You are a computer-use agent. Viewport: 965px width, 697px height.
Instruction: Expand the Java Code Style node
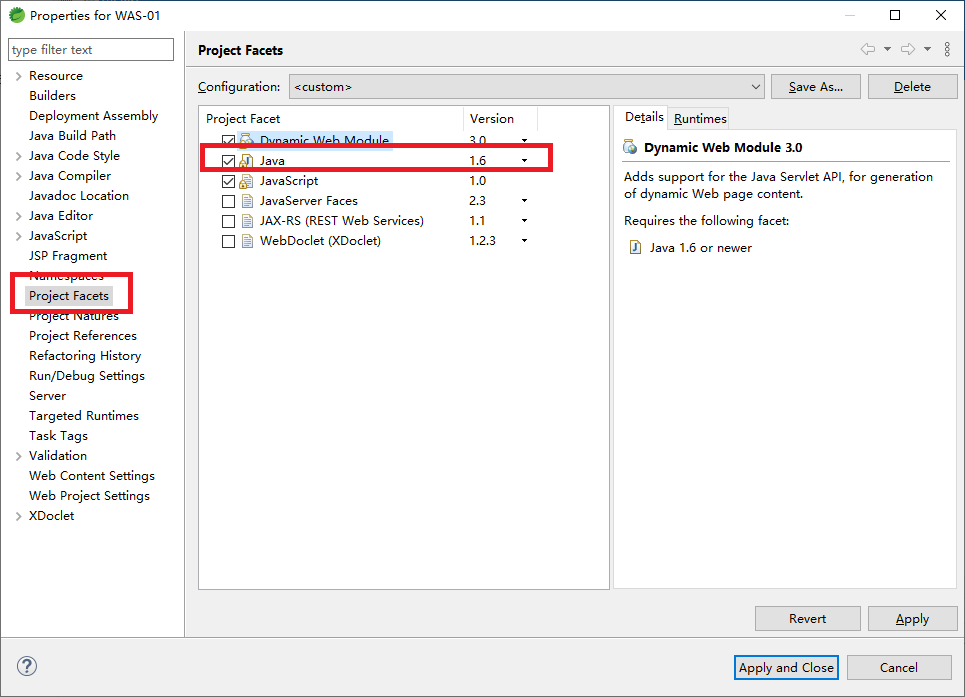tap(18, 156)
